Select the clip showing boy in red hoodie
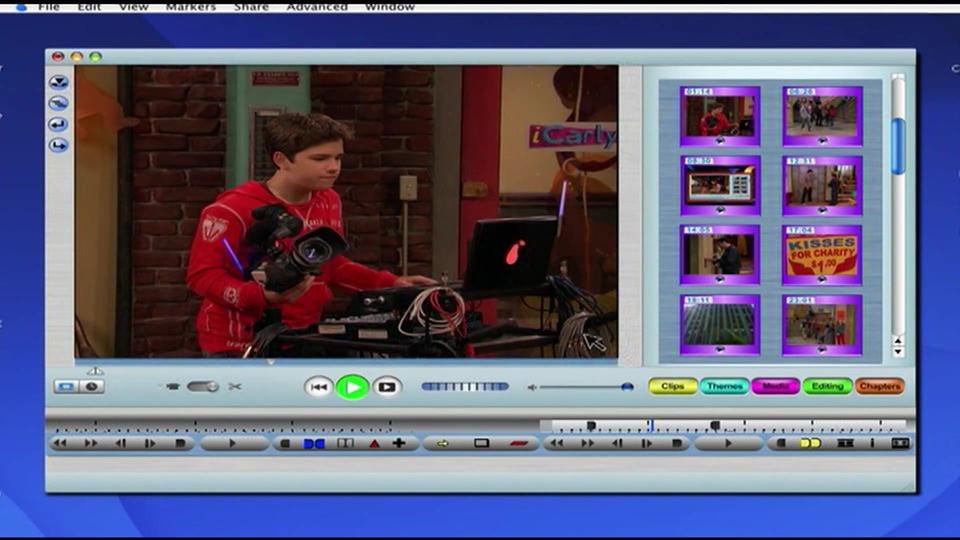The width and height of the screenshot is (960, 540). pos(720,116)
